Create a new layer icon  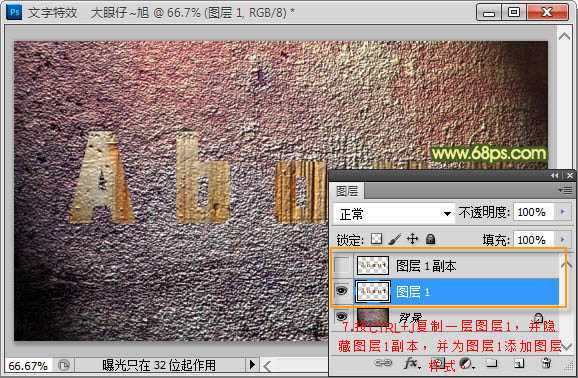519,364
